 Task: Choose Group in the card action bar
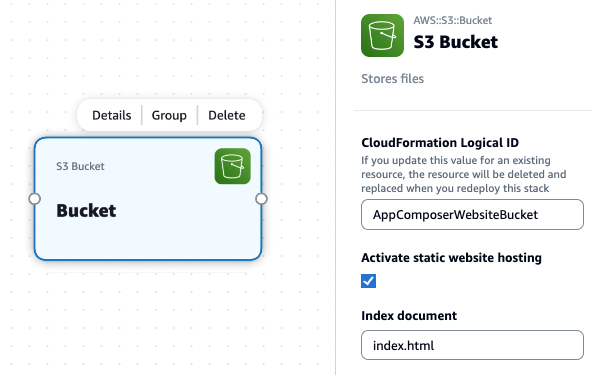(169, 115)
